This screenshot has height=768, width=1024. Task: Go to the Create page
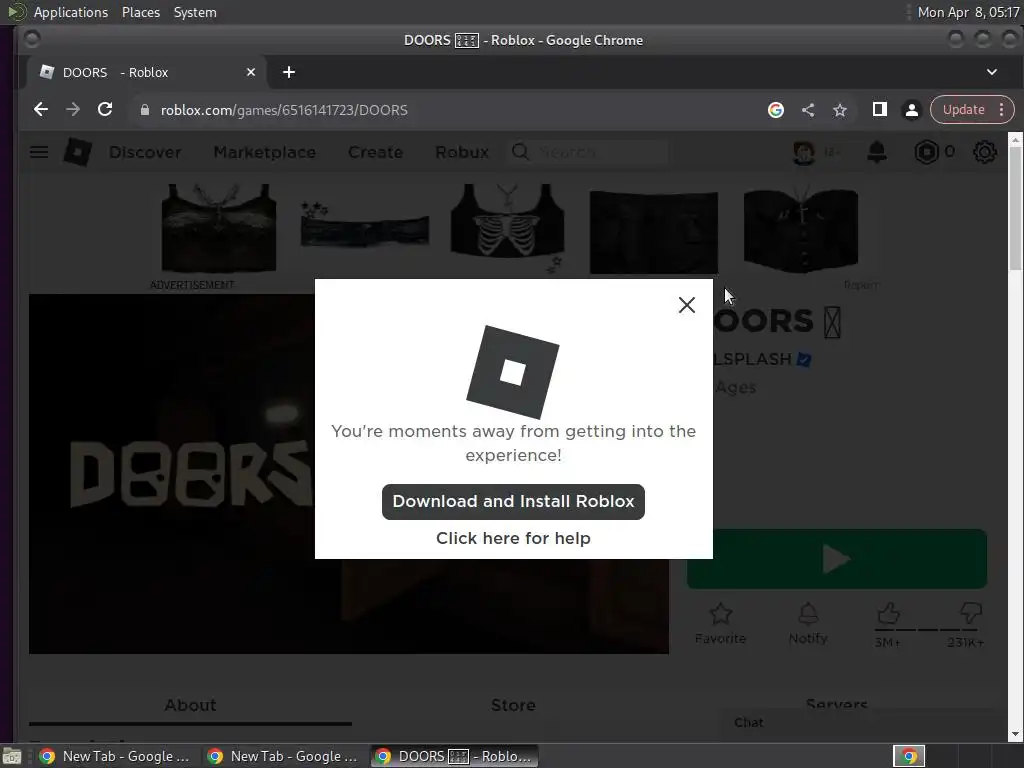[376, 152]
